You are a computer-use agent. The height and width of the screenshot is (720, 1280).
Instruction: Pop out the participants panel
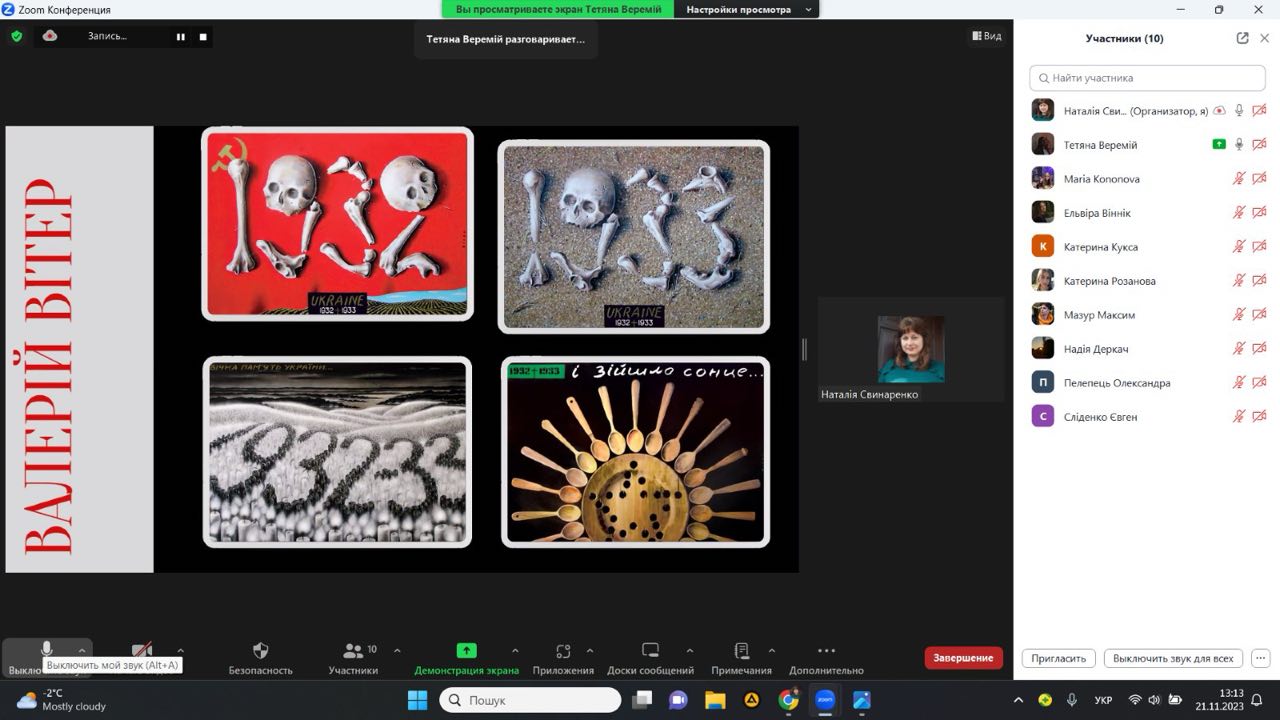(1242, 38)
